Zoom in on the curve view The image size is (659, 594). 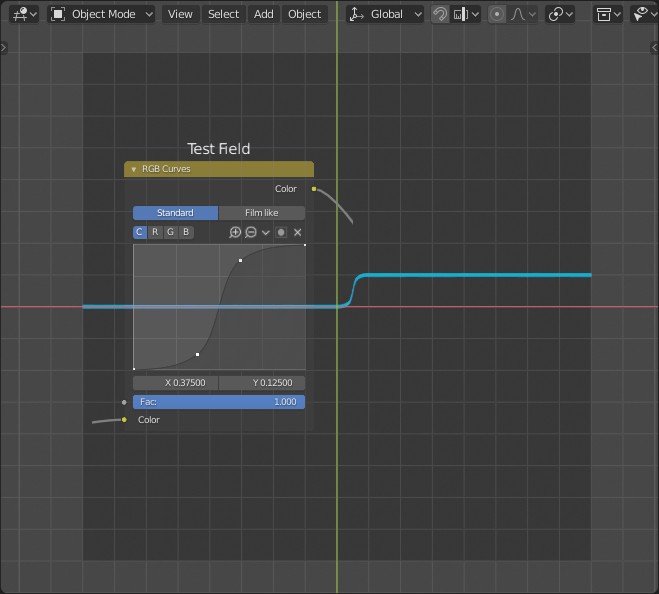pyautogui.click(x=235, y=232)
